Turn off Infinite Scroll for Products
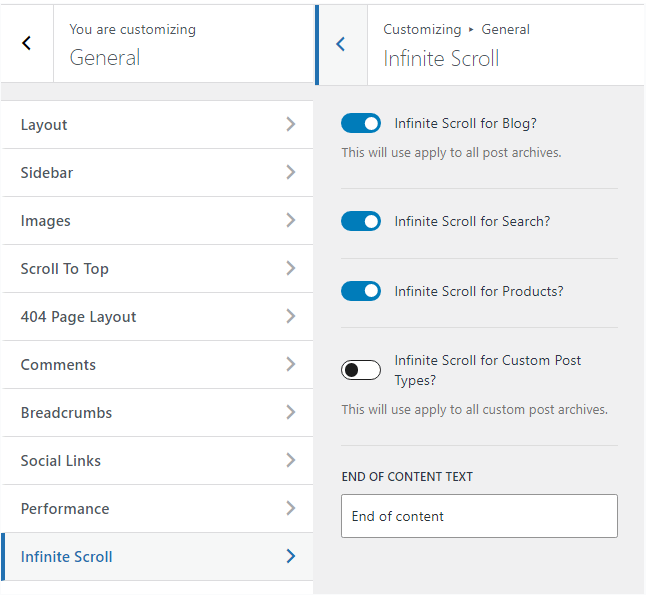 pyautogui.click(x=361, y=291)
